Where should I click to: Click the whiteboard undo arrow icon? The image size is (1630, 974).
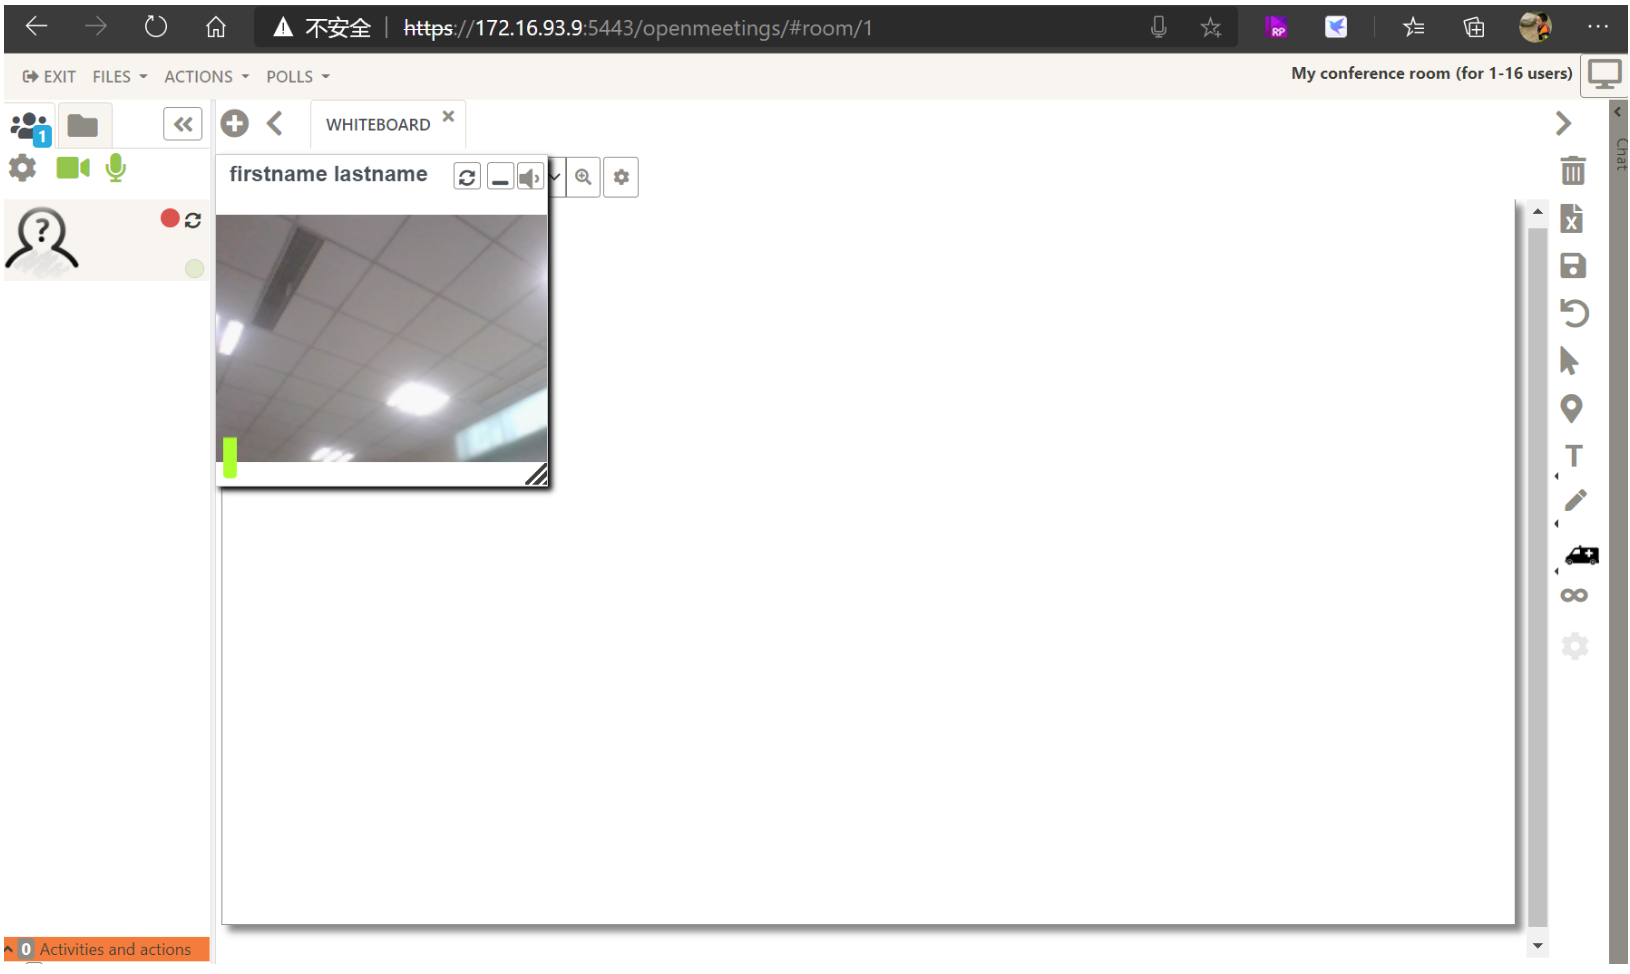click(x=1574, y=314)
